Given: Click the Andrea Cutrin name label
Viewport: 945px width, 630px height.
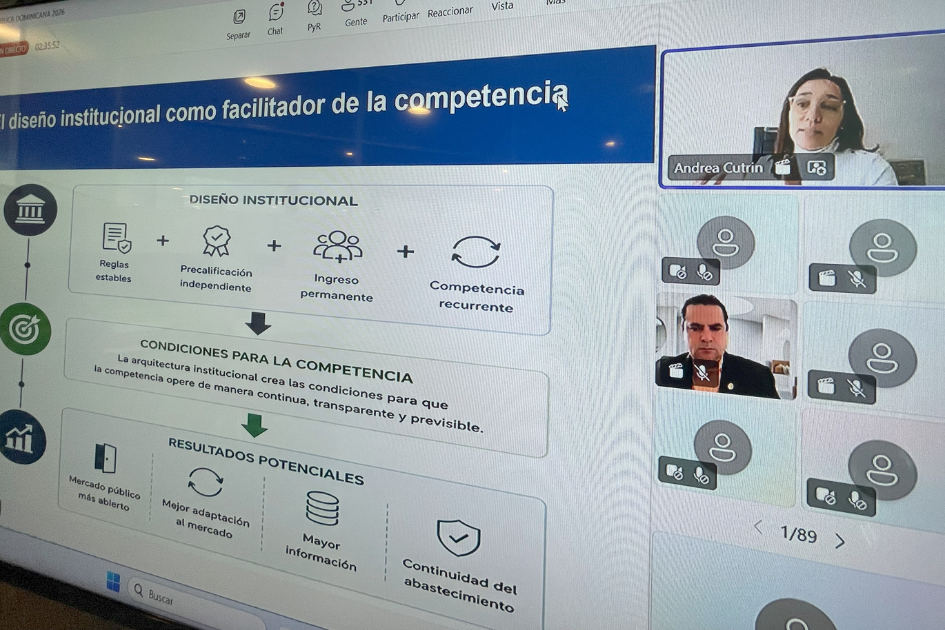Looking at the screenshot, I should (x=718, y=168).
